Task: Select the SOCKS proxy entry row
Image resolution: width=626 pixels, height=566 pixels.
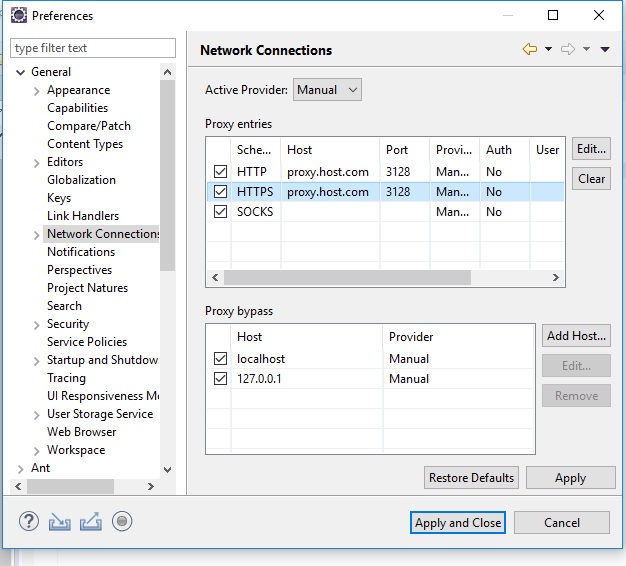Action: click(x=385, y=212)
